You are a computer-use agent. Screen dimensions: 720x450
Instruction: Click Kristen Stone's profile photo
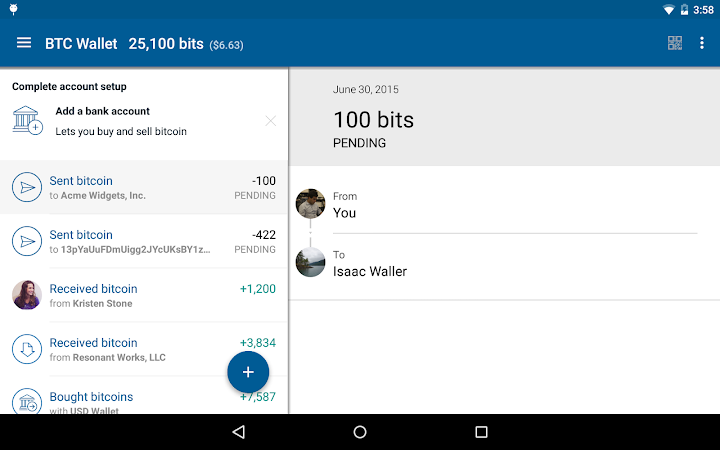coord(27,295)
